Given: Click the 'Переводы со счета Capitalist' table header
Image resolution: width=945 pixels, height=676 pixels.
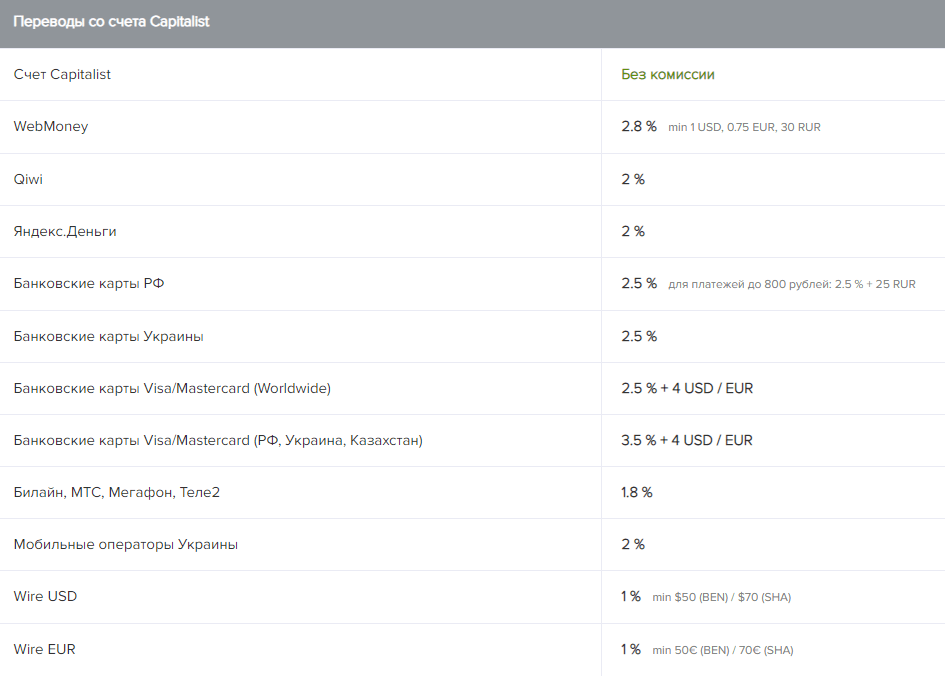Looking at the screenshot, I should point(111,22).
